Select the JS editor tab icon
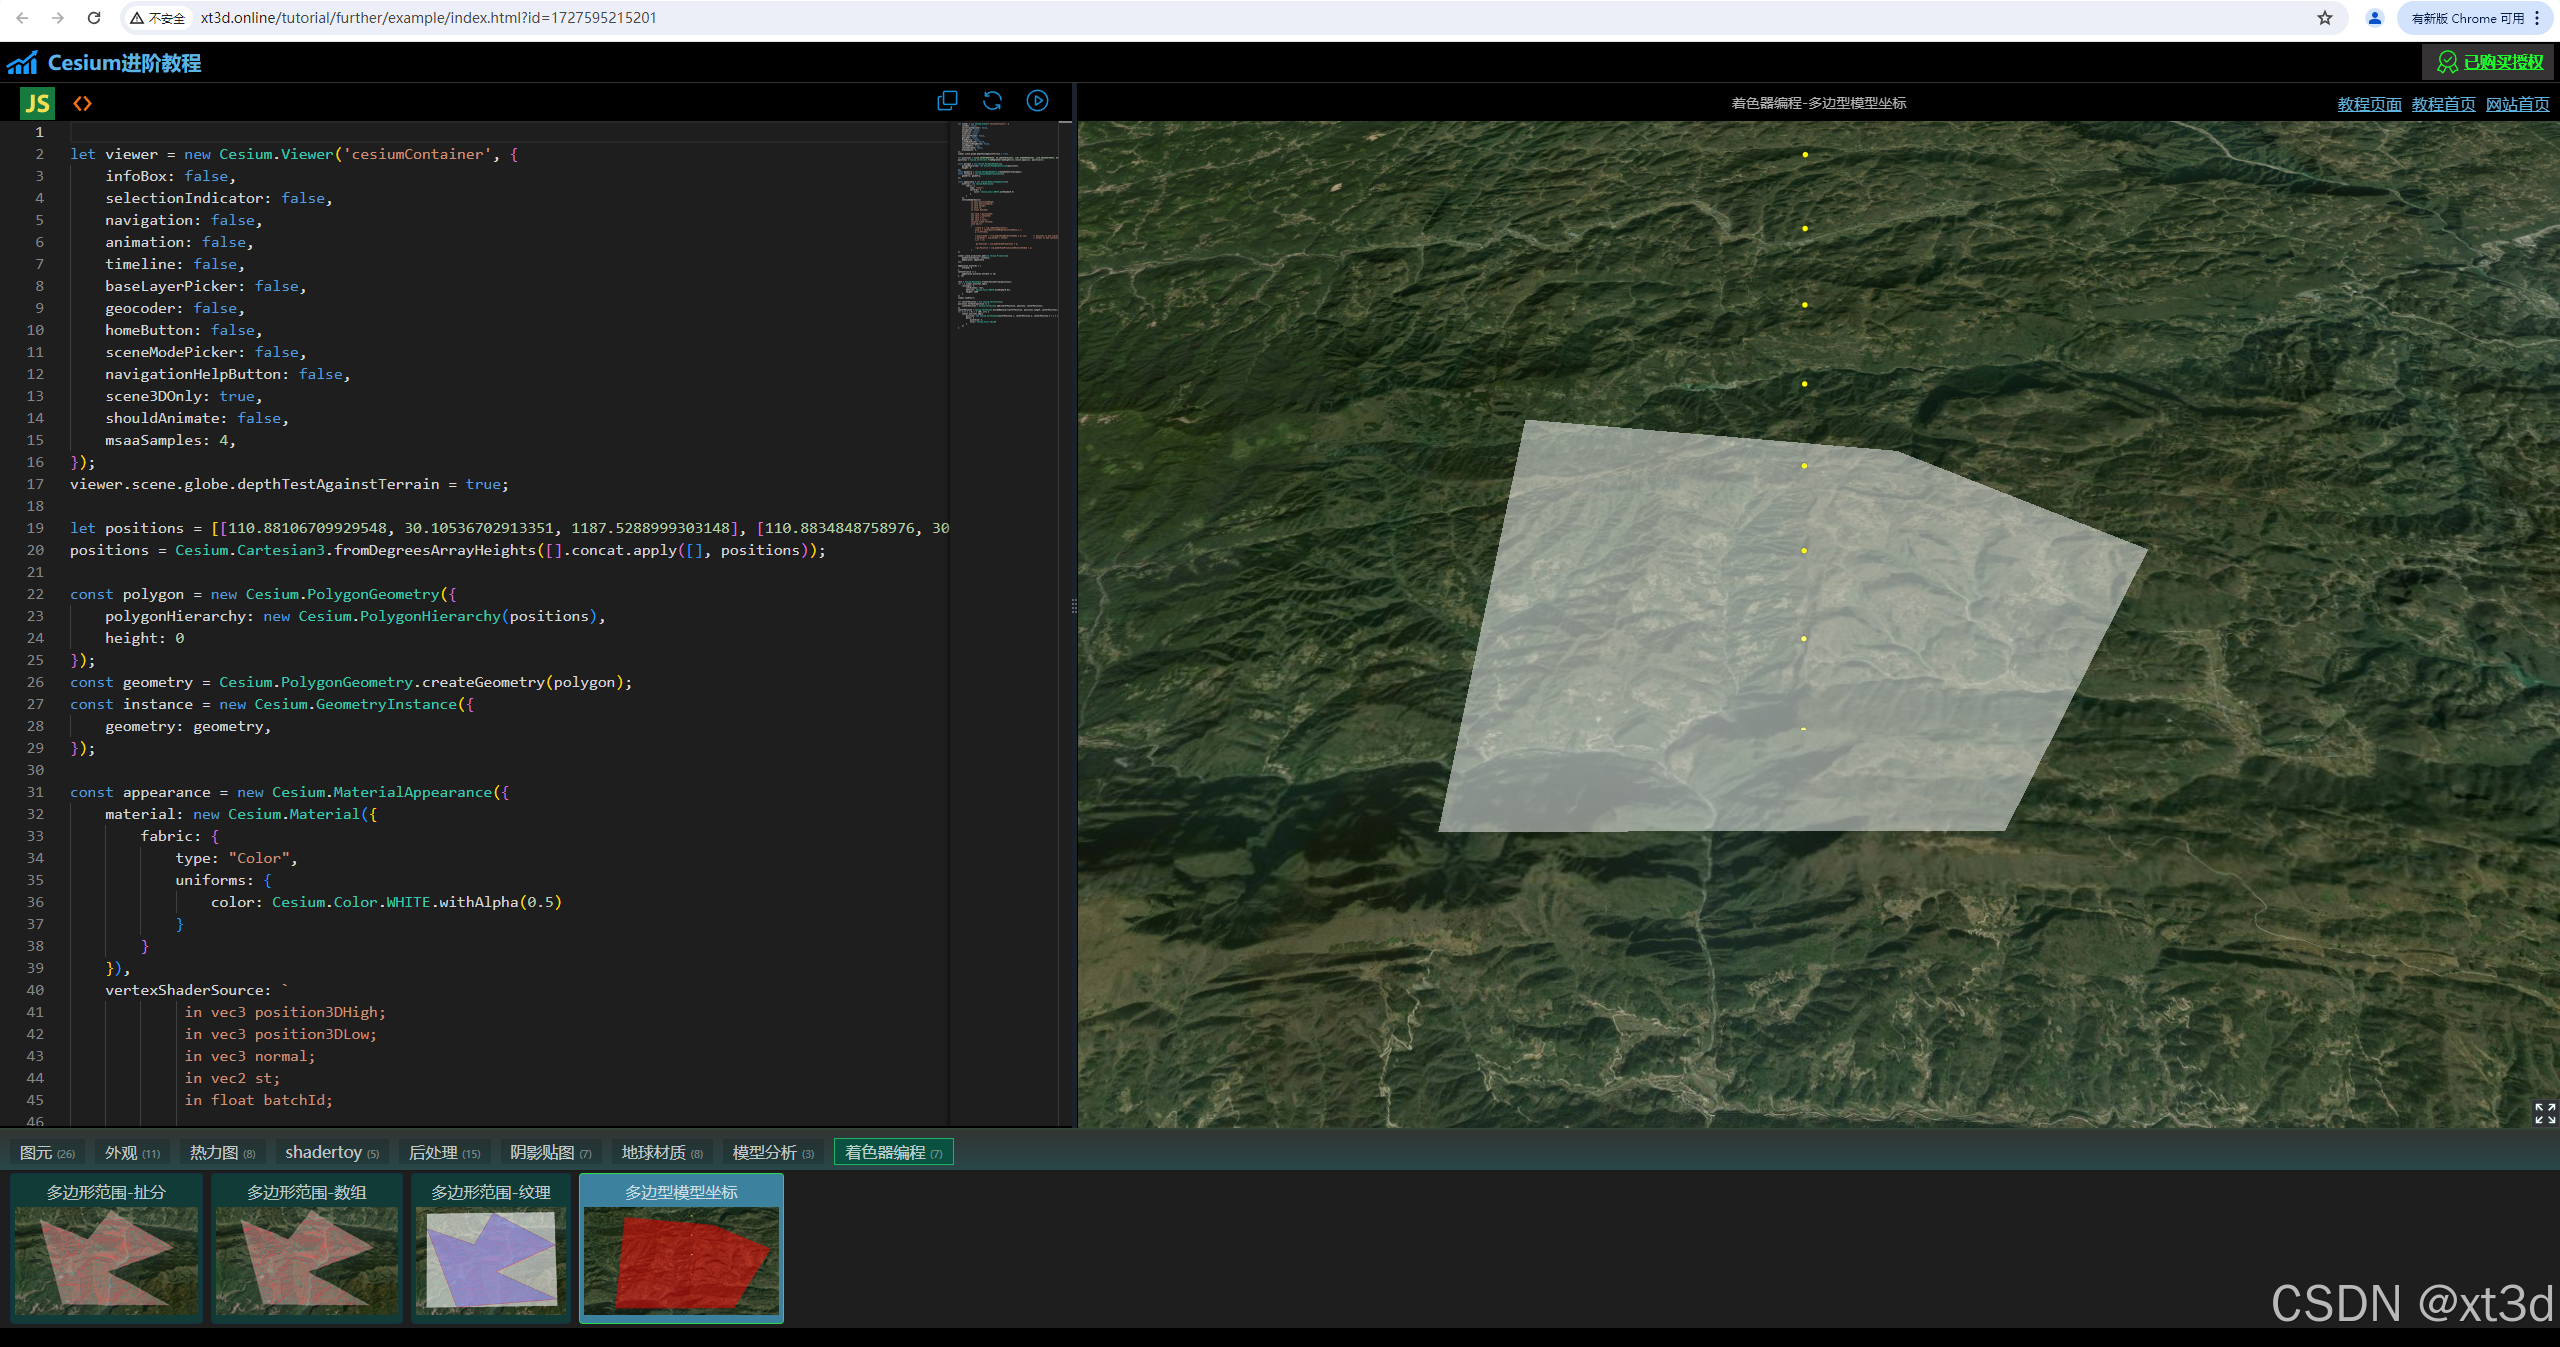 coord(37,103)
